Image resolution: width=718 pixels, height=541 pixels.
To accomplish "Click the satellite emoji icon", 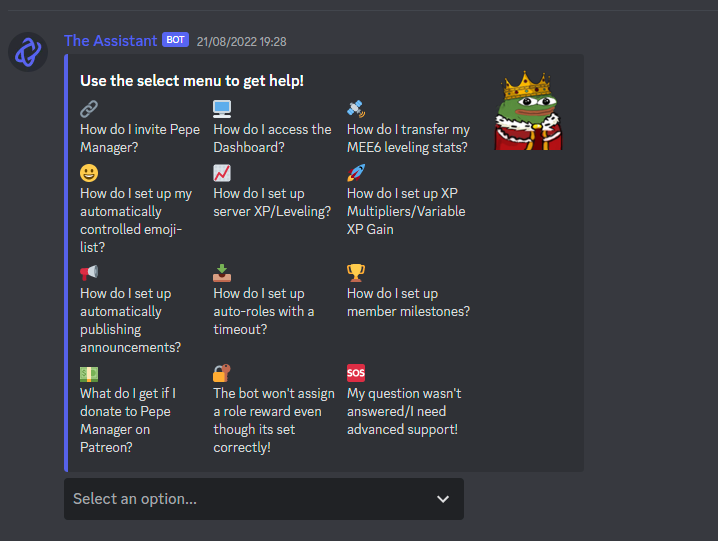I will [356, 109].
